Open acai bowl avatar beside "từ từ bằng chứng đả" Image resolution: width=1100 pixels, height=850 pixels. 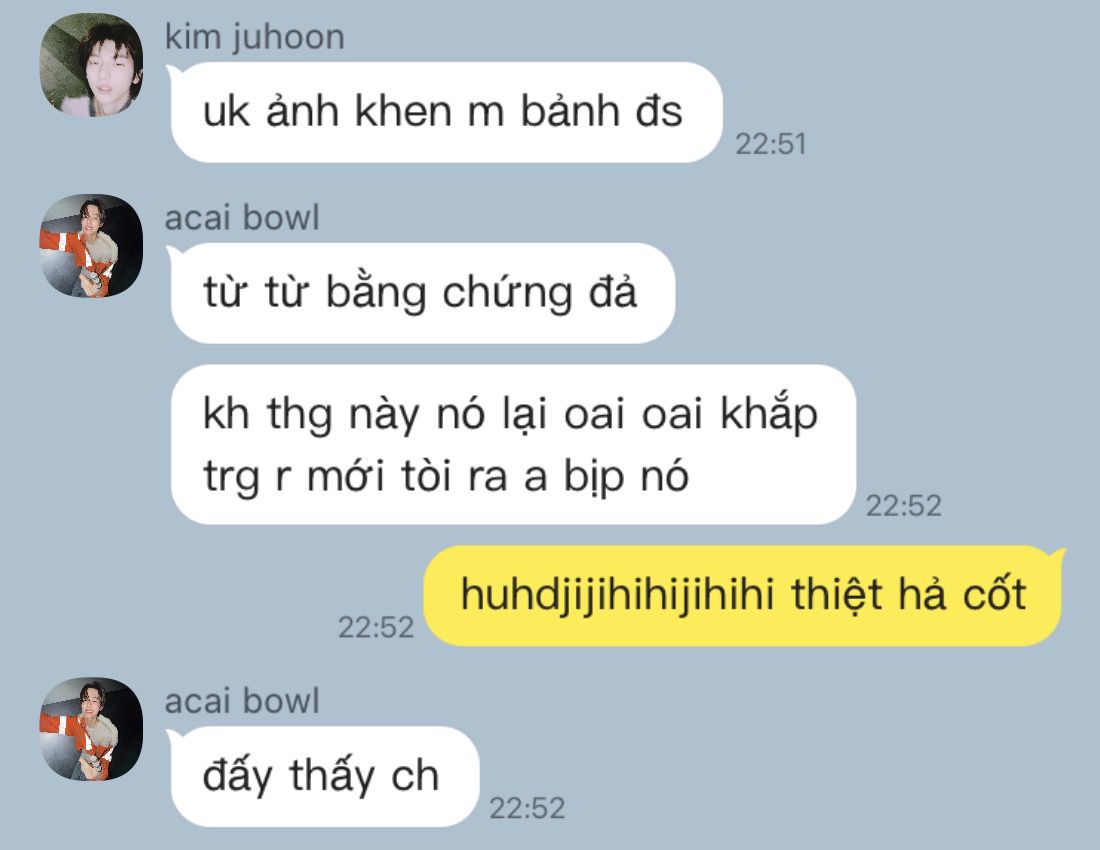(91, 245)
